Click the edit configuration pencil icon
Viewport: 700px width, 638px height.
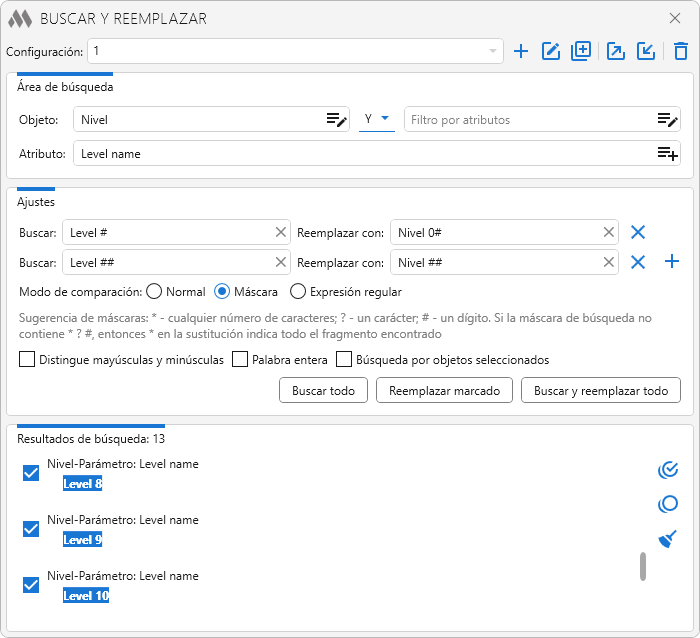(x=550, y=51)
